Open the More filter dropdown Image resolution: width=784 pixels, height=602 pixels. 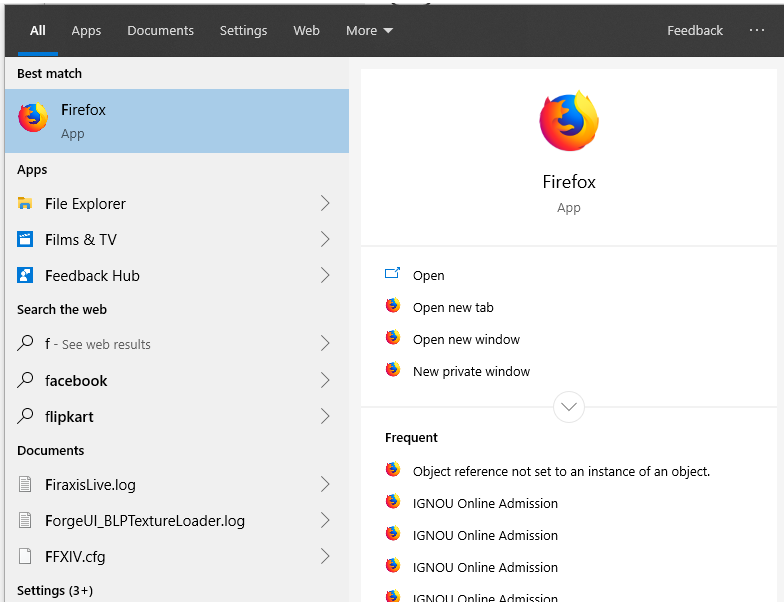click(370, 30)
